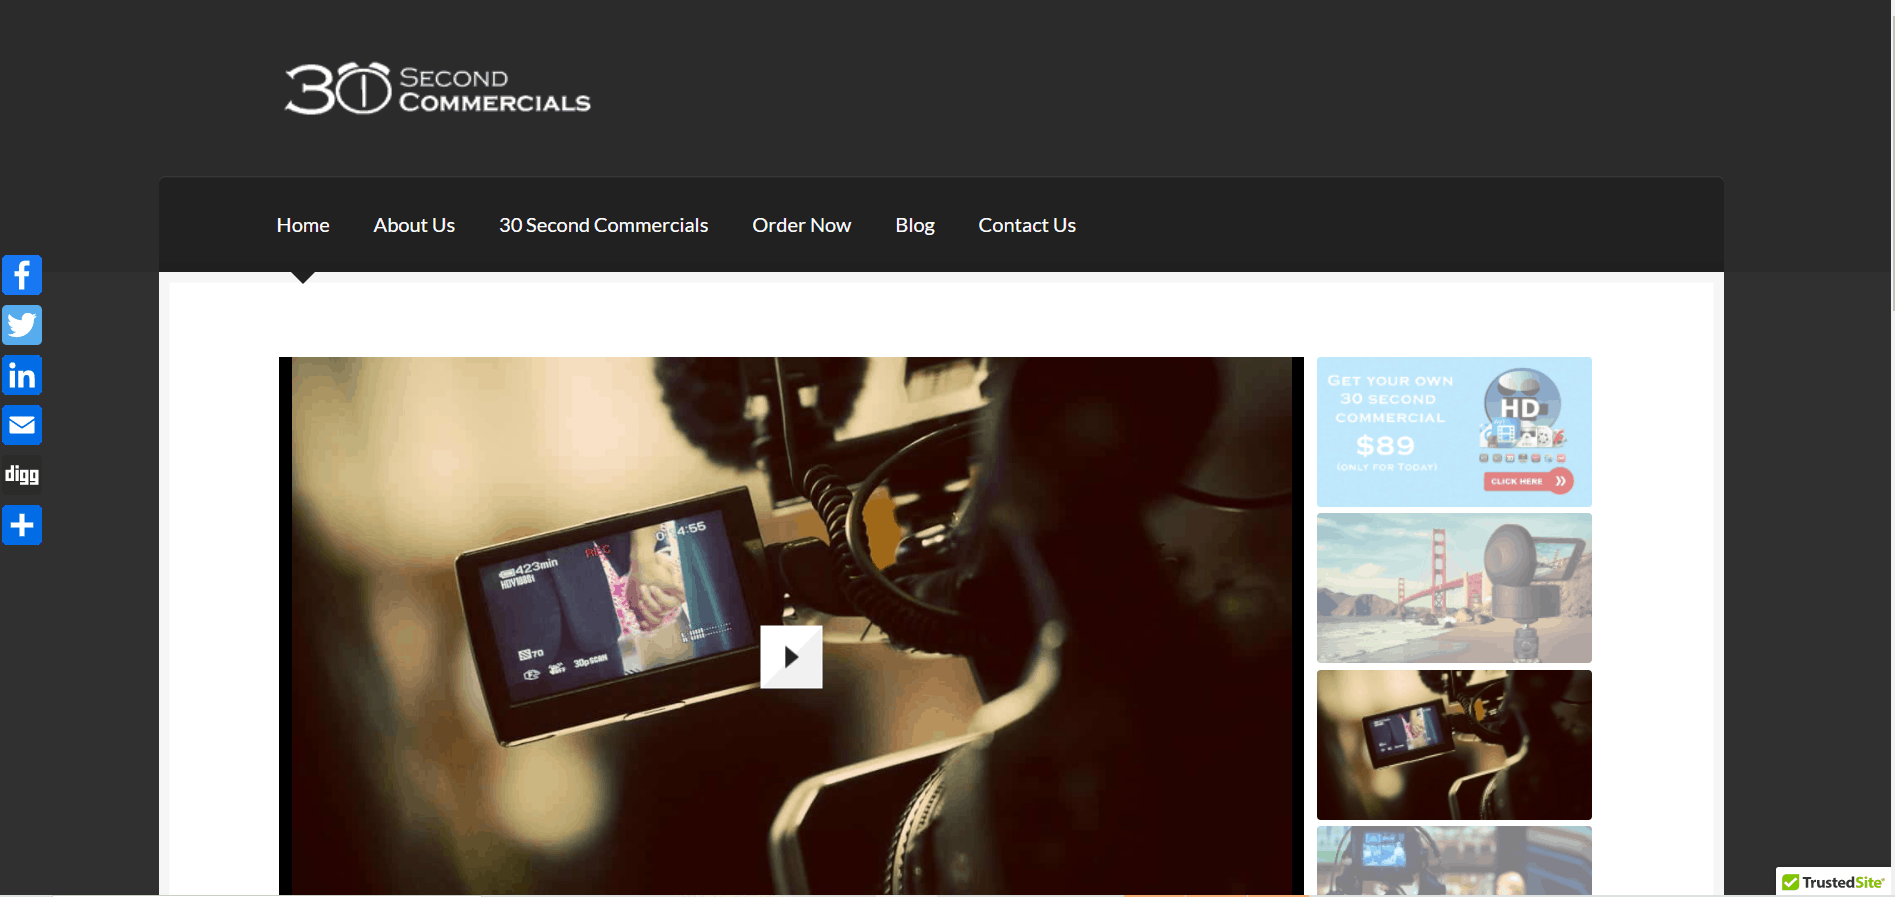Go to the Home menu item

point(303,226)
